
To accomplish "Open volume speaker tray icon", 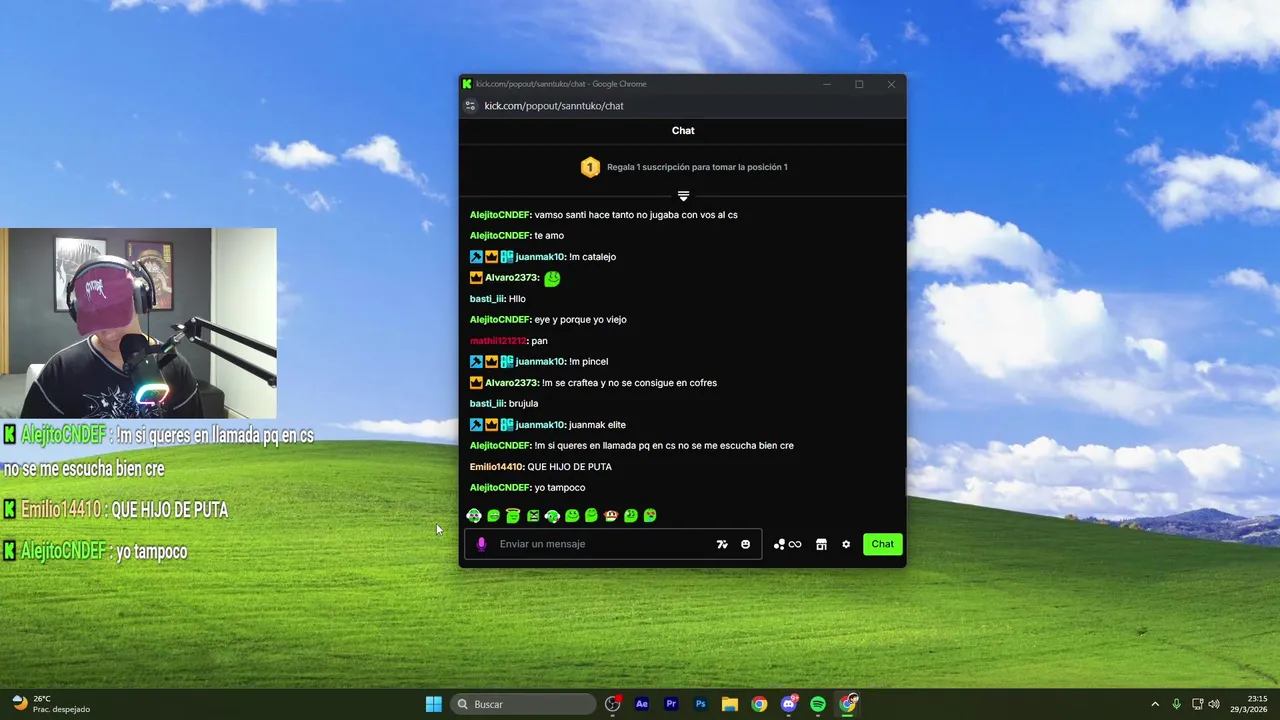I will pyautogui.click(x=1214, y=704).
